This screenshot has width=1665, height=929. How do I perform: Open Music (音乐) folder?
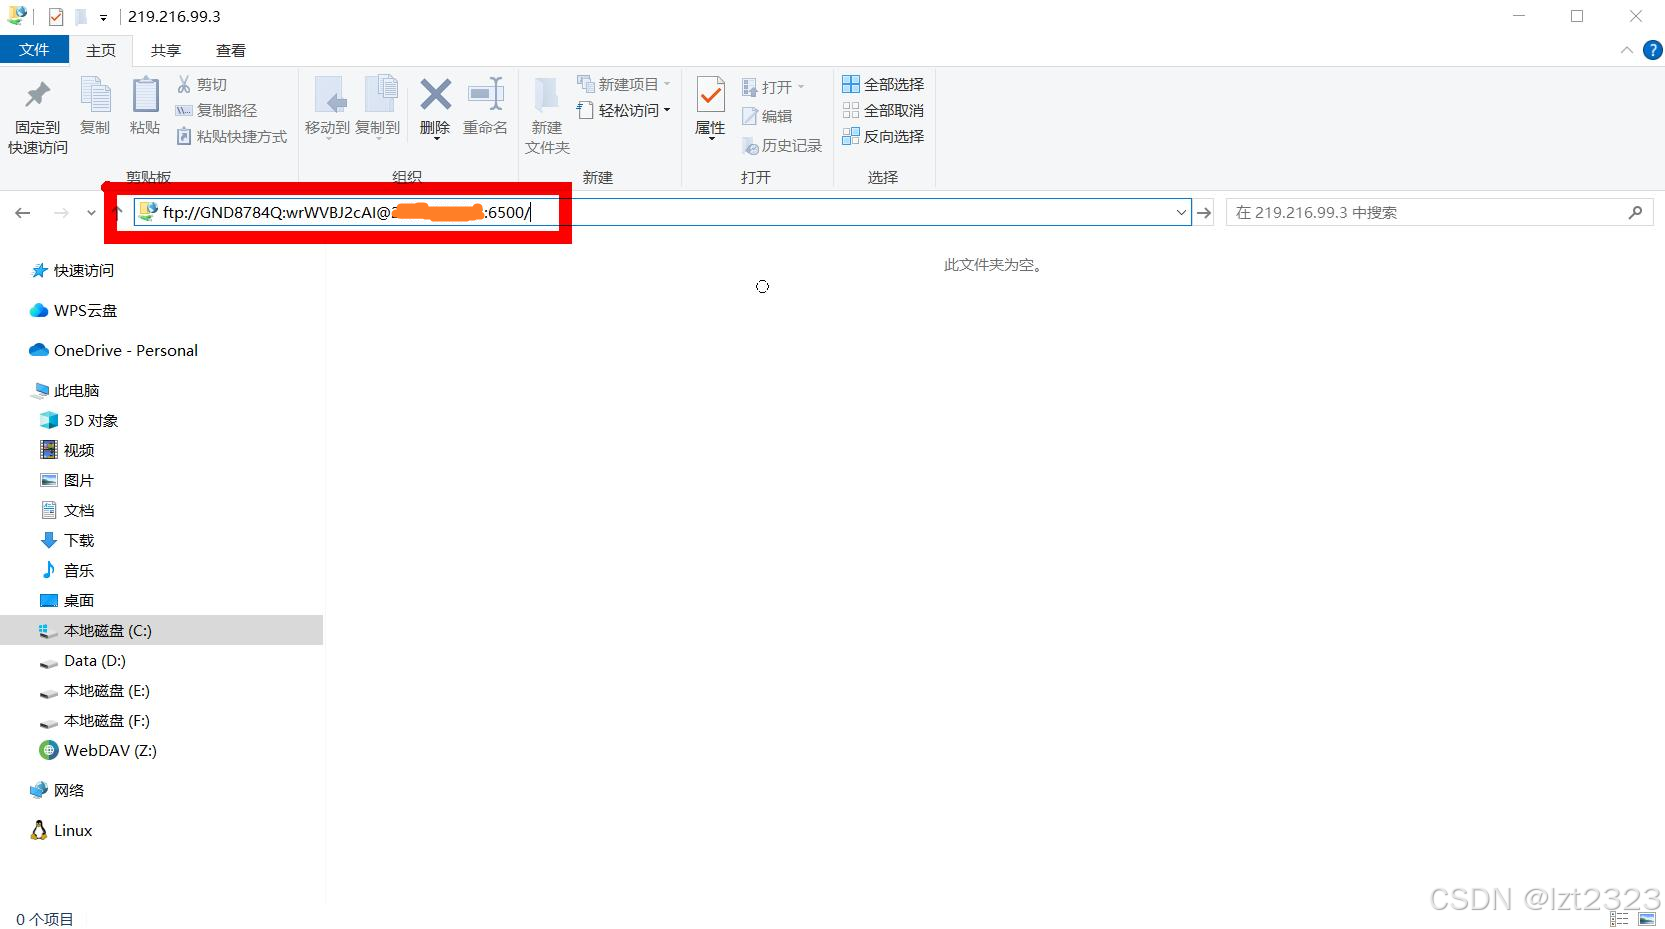pos(67,570)
